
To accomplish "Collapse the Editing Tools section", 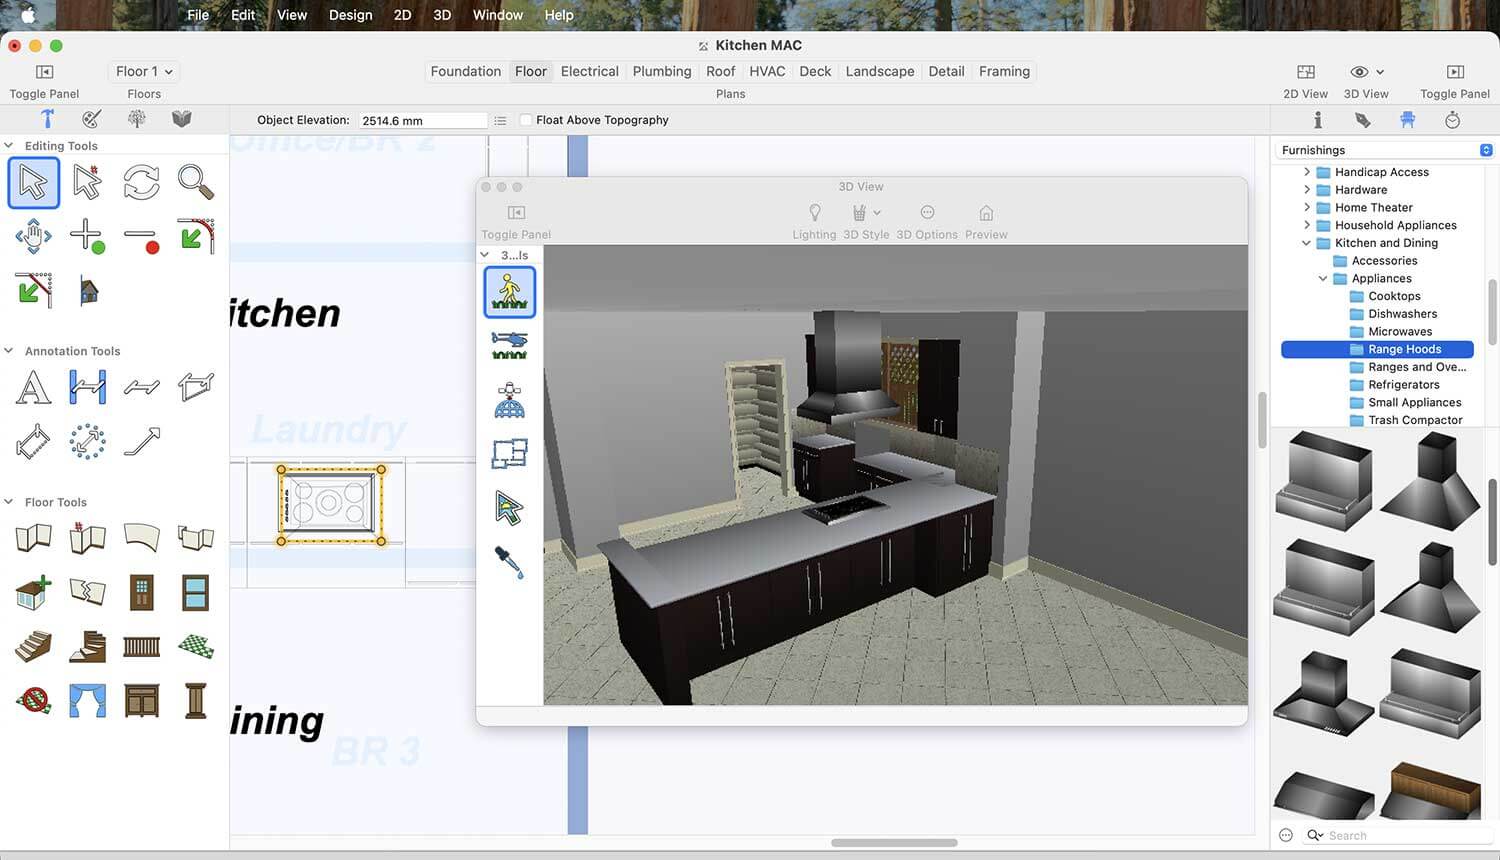I will point(9,146).
